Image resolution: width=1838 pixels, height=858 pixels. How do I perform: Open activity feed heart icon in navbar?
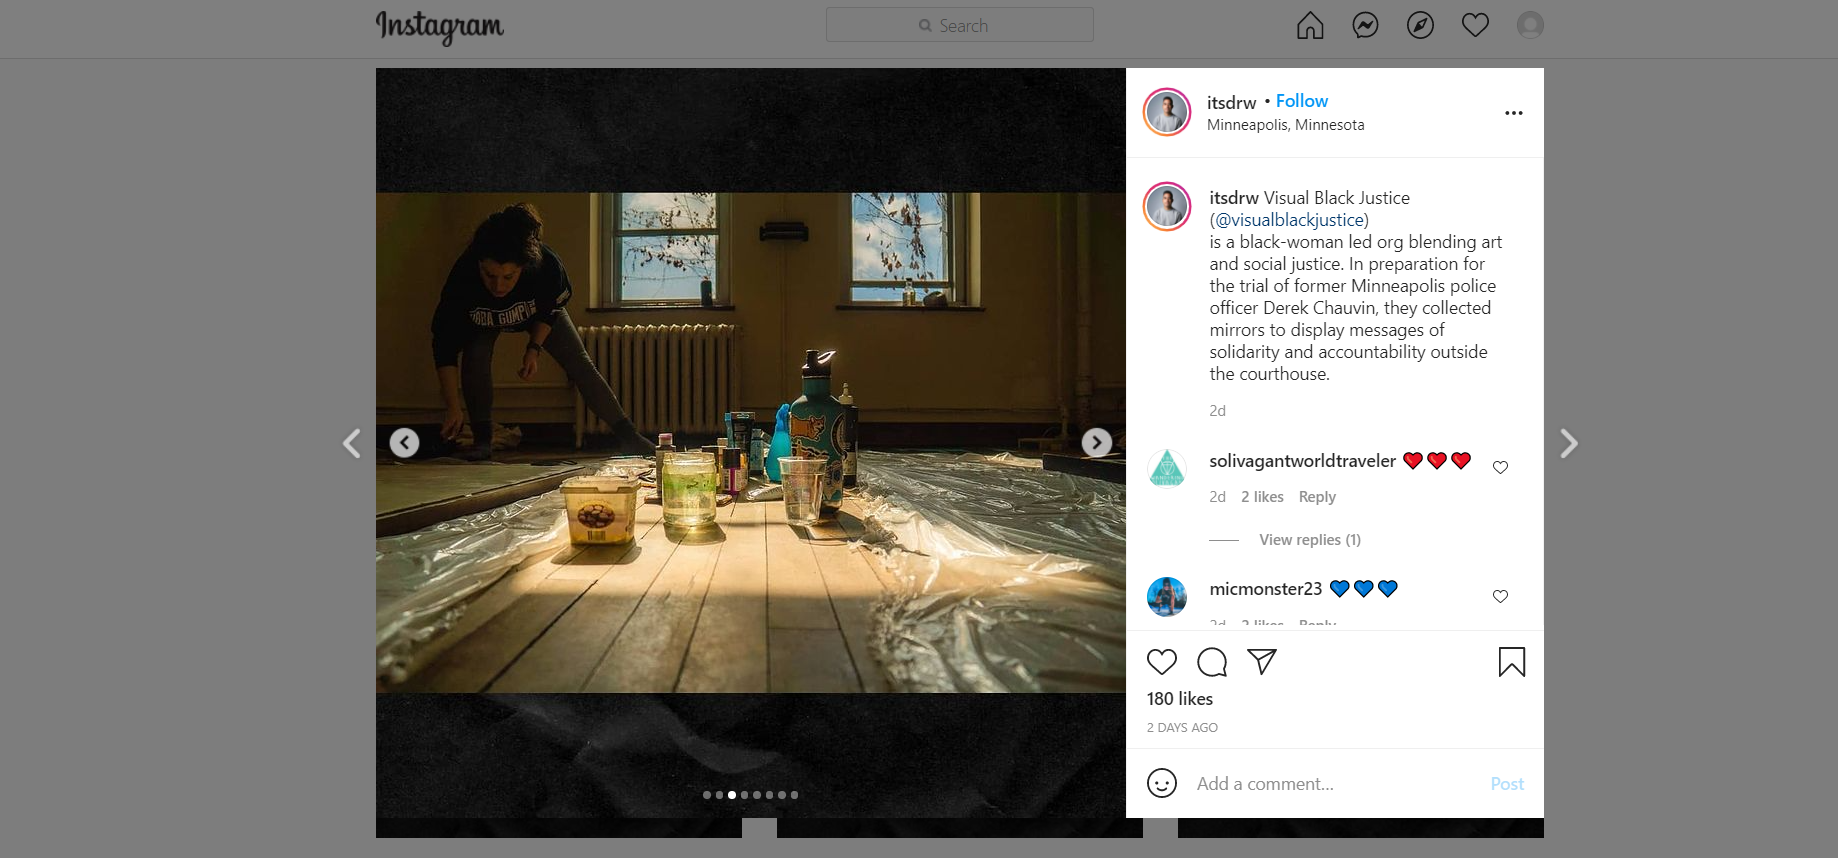tap(1475, 25)
